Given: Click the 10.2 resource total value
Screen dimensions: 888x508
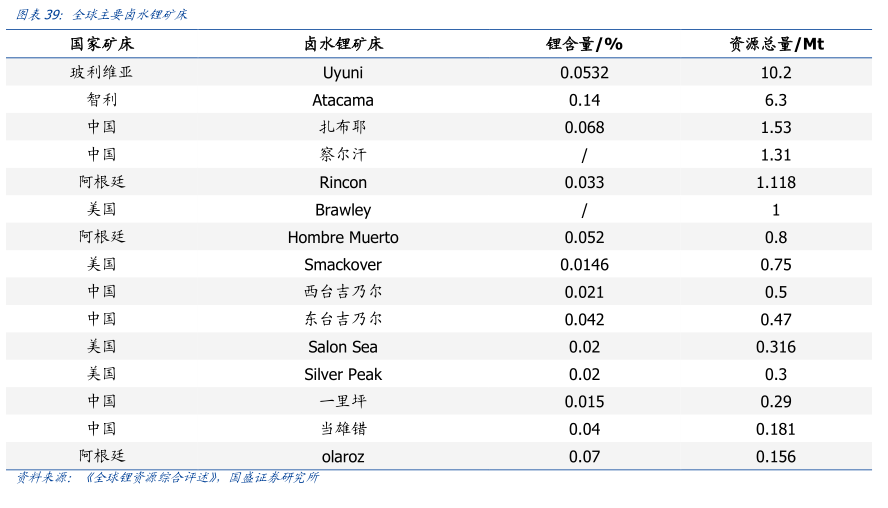Looking at the screenshot, I should [x=776, y=72].
